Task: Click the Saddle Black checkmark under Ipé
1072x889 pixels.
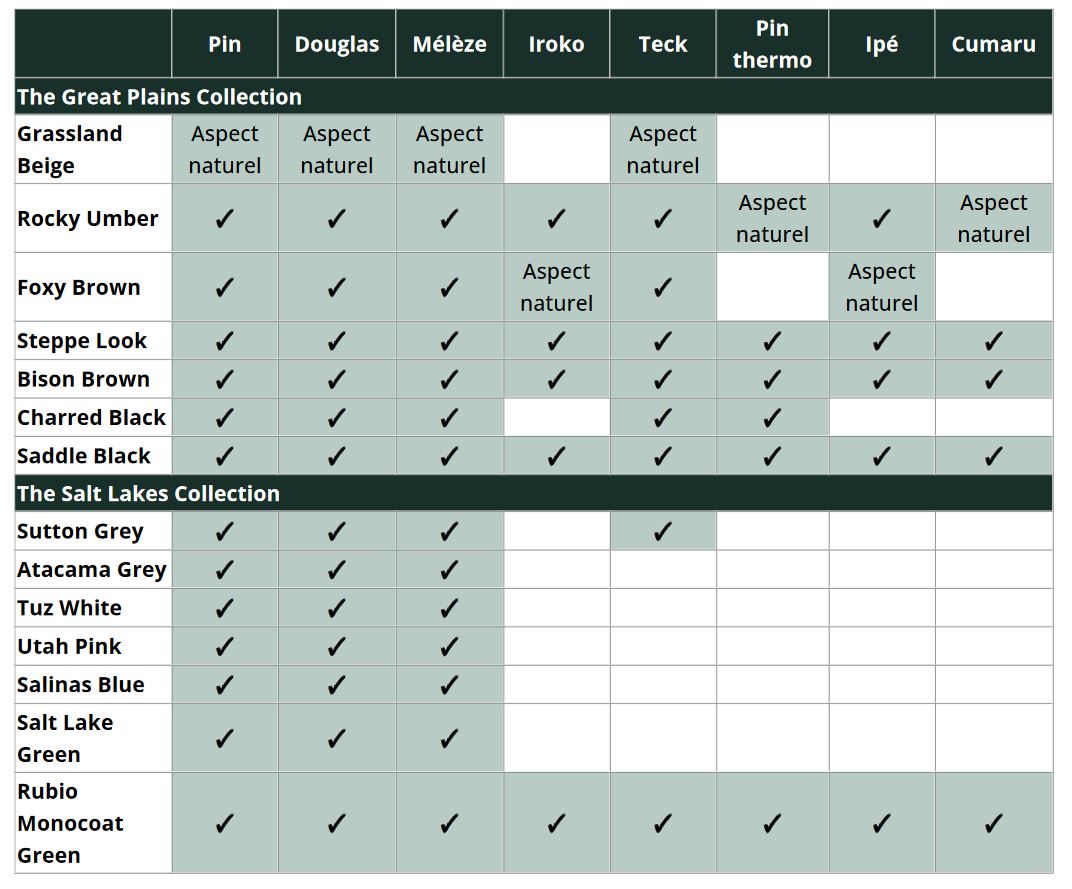Action: pyautogui.click(x=881, y=456)
